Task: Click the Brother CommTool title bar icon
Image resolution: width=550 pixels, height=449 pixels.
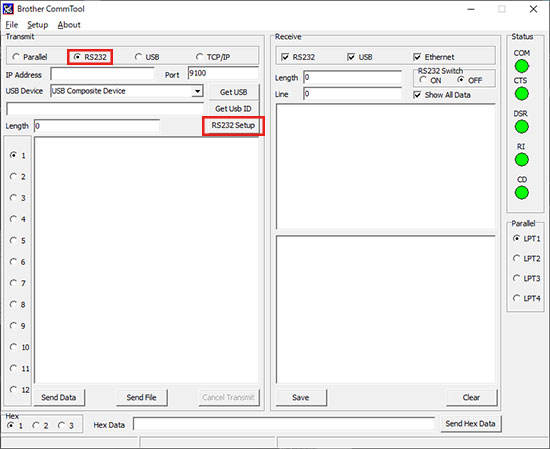Action: coord(8,9)
